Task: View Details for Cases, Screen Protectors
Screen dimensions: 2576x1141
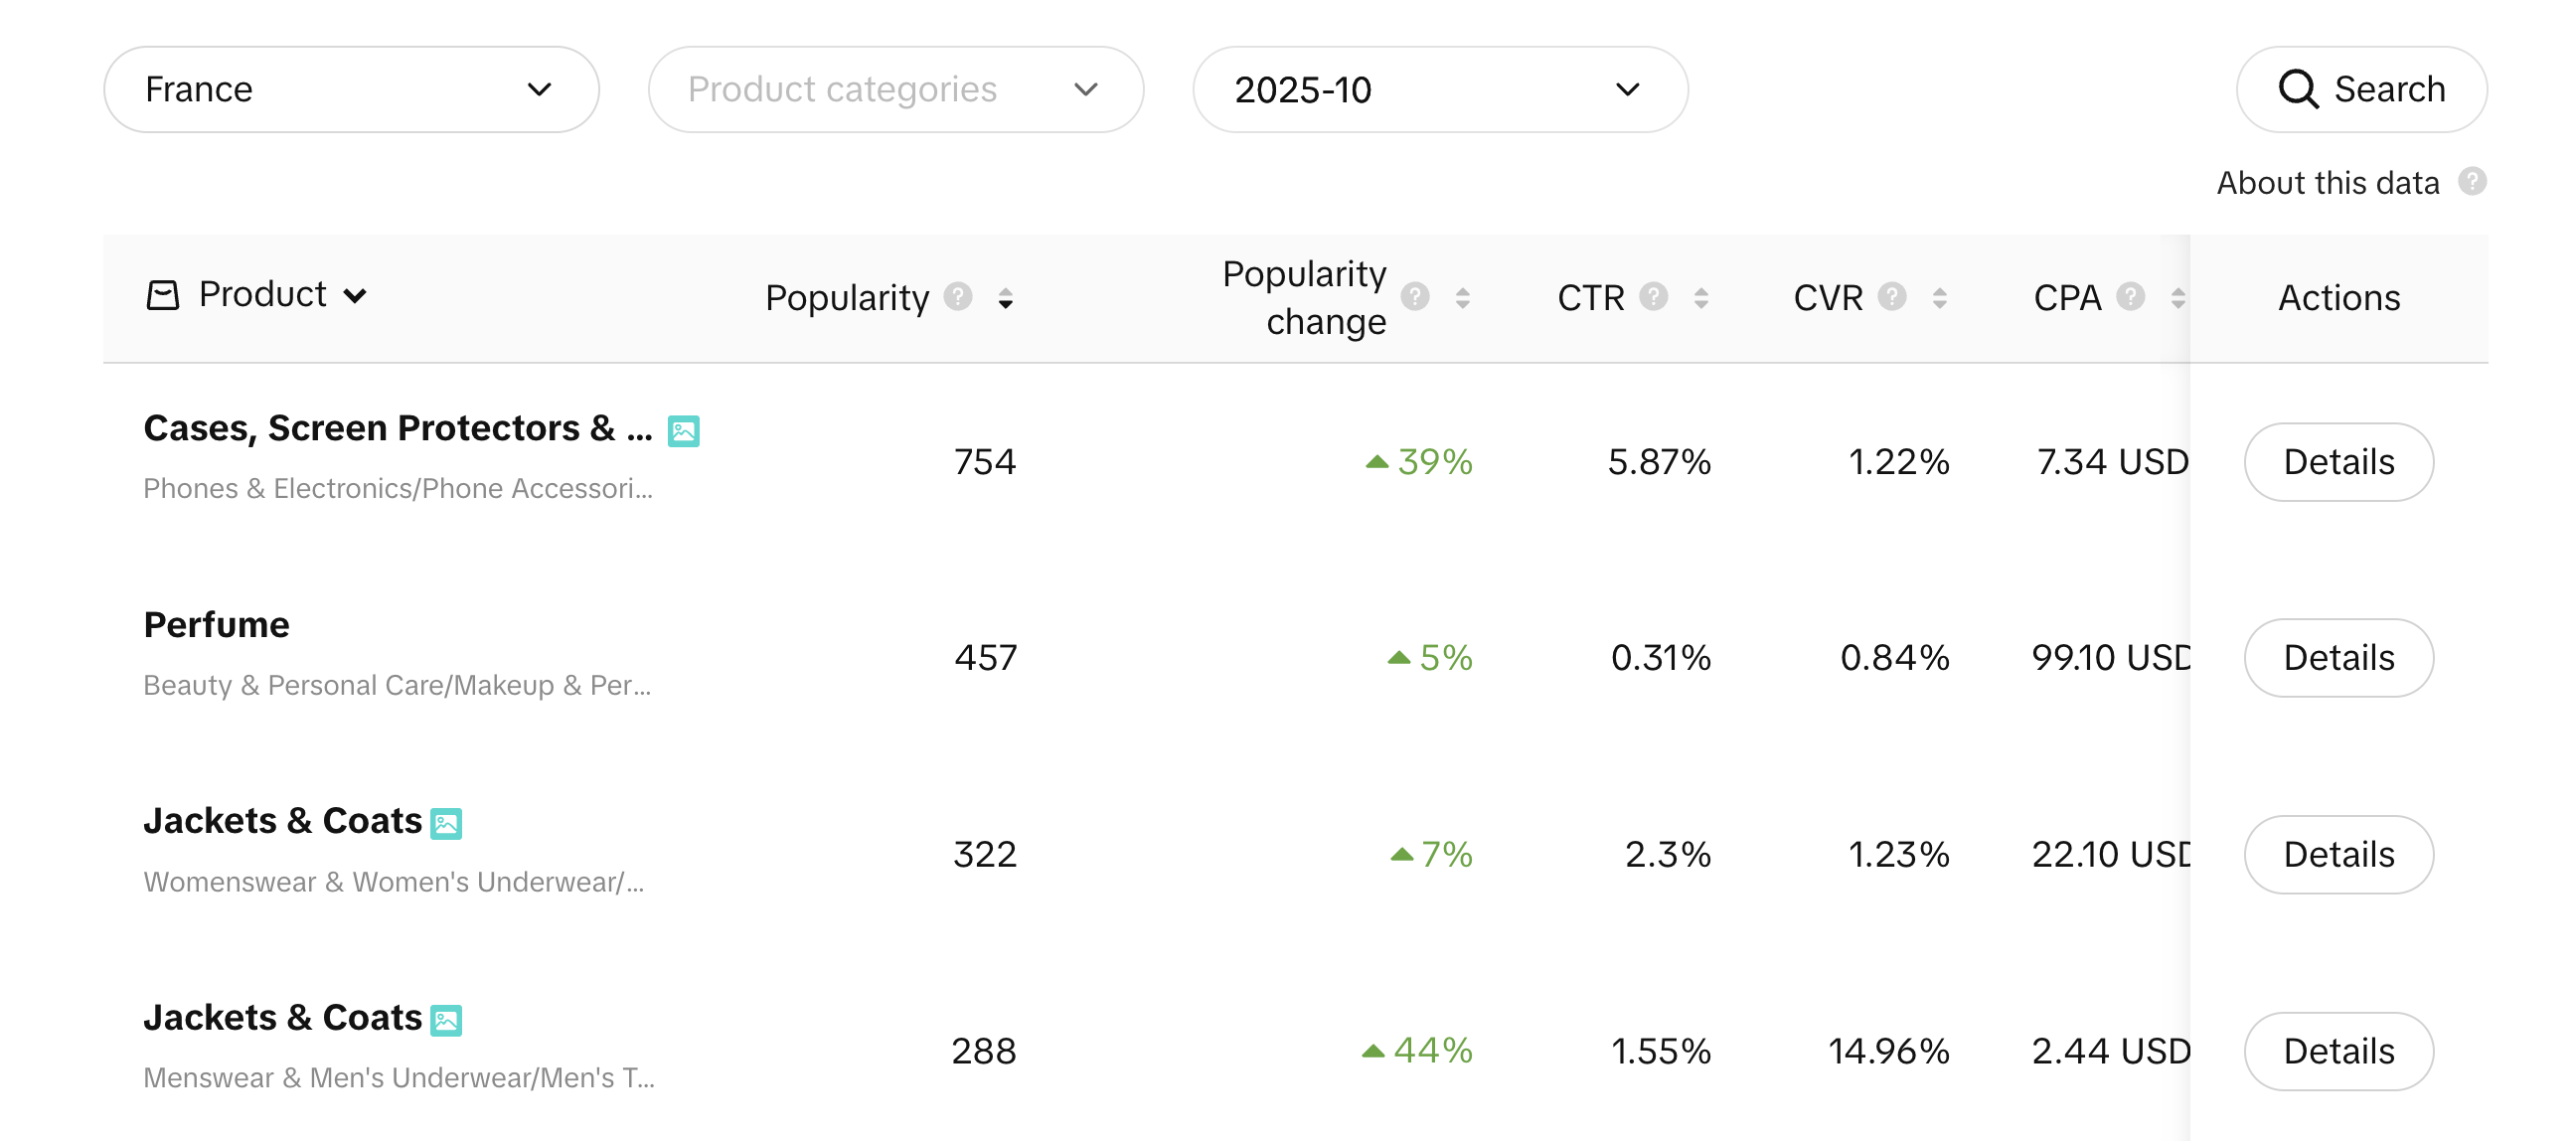Action: [2338, 462]
